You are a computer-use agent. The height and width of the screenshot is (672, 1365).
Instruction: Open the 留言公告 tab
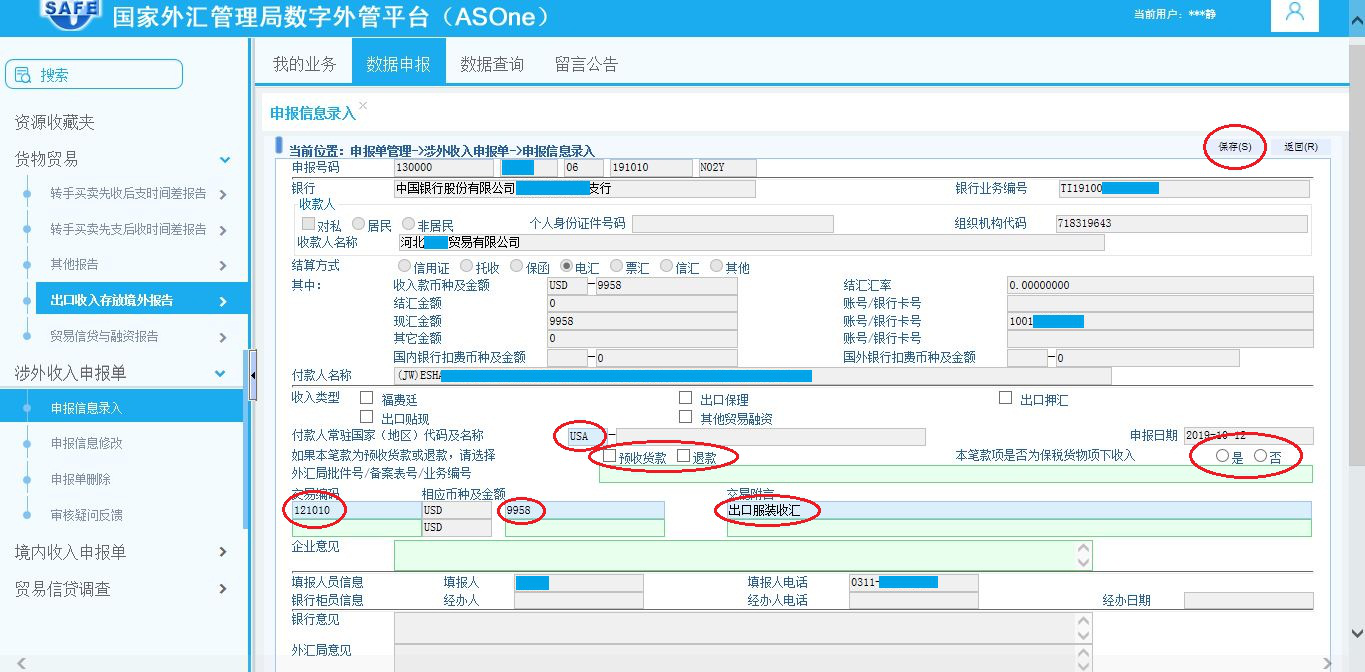[x=586, y=64]
